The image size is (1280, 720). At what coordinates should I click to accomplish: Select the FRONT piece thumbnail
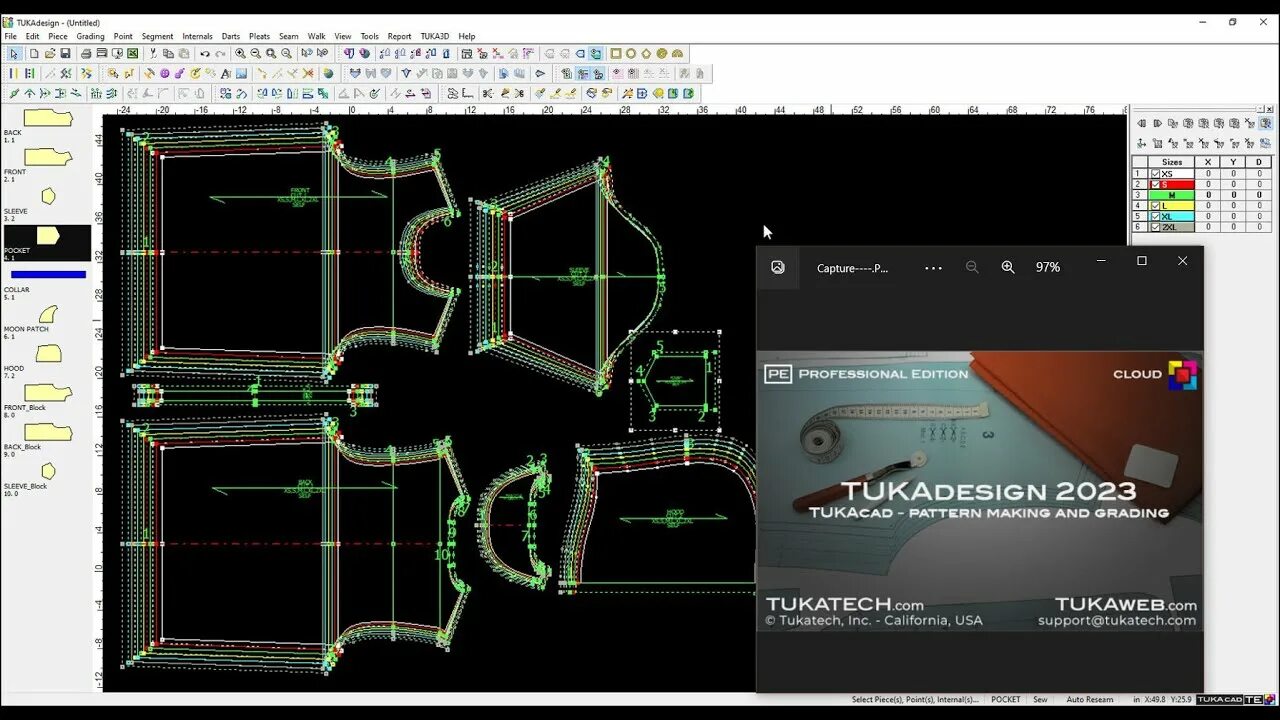(x=48, y=157)
